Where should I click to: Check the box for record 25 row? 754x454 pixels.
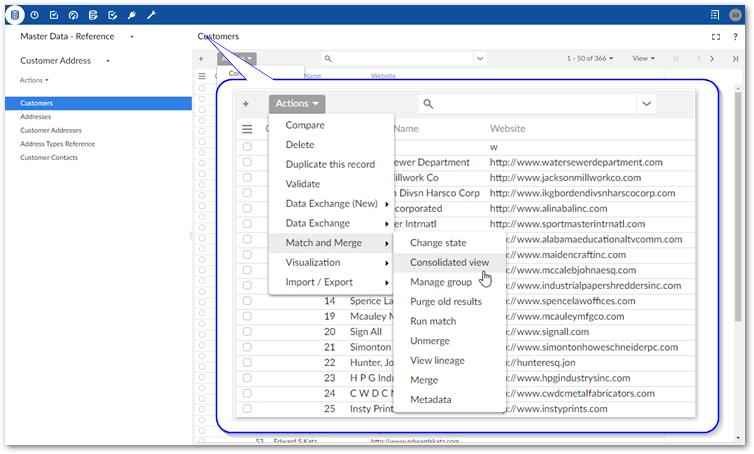pos(247,394)
